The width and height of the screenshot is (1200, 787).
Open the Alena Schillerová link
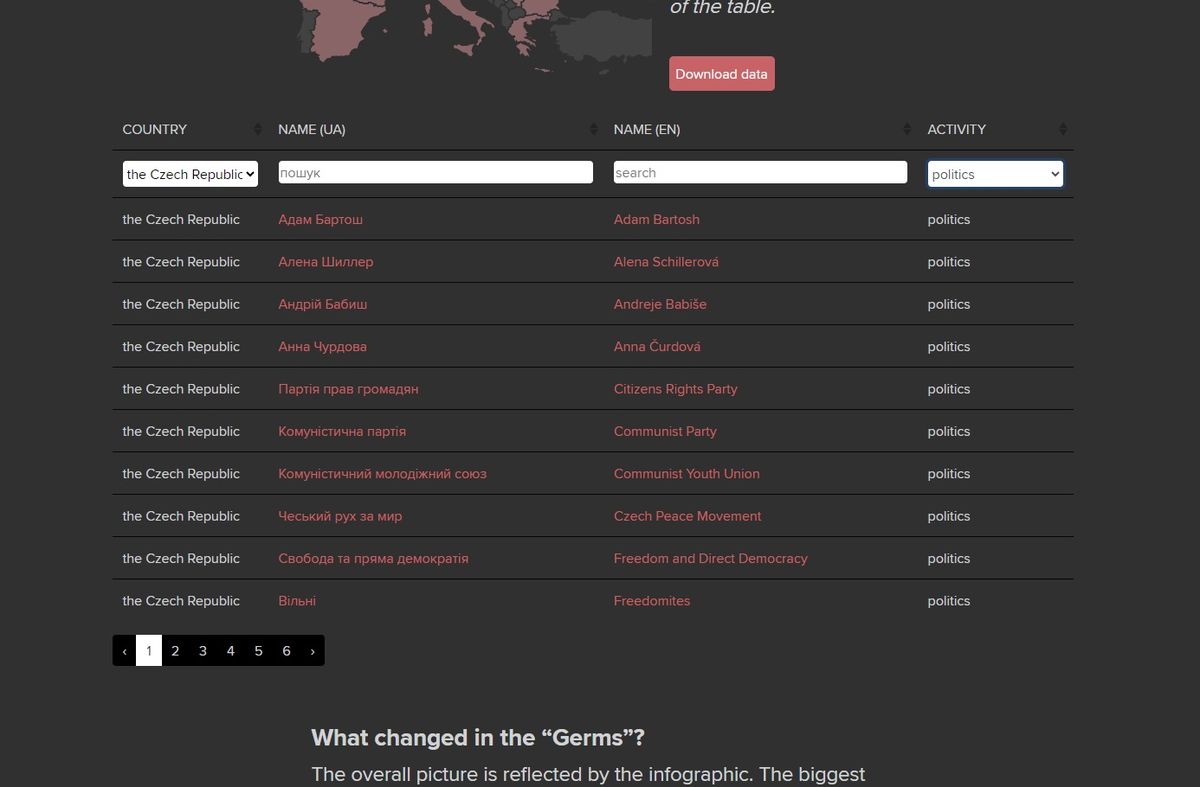(x=666, y=262)
